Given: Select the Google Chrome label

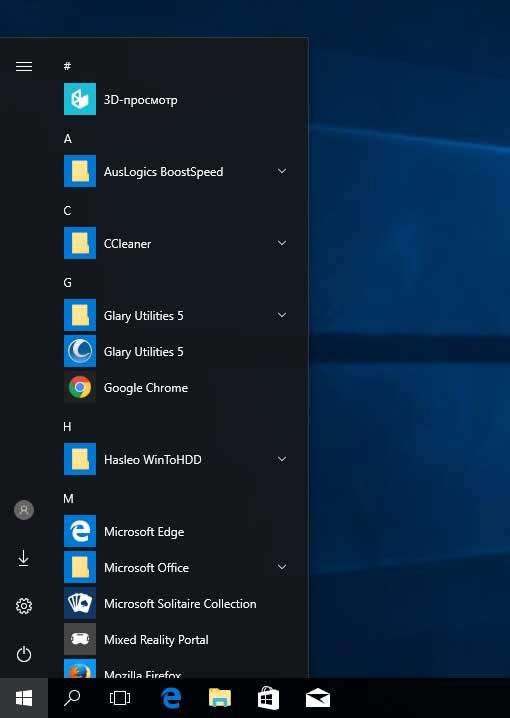Looking at the screenshot, I should coord(146,388).
